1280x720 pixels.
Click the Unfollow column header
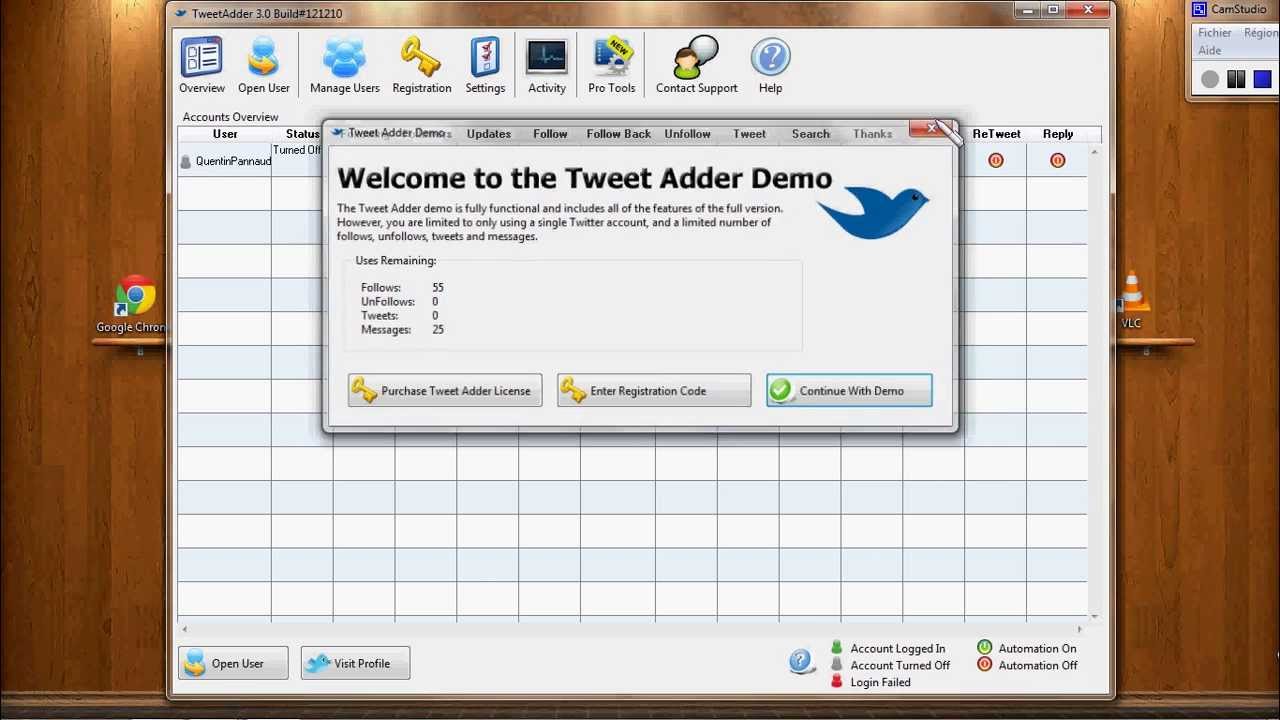pos(688,134)
